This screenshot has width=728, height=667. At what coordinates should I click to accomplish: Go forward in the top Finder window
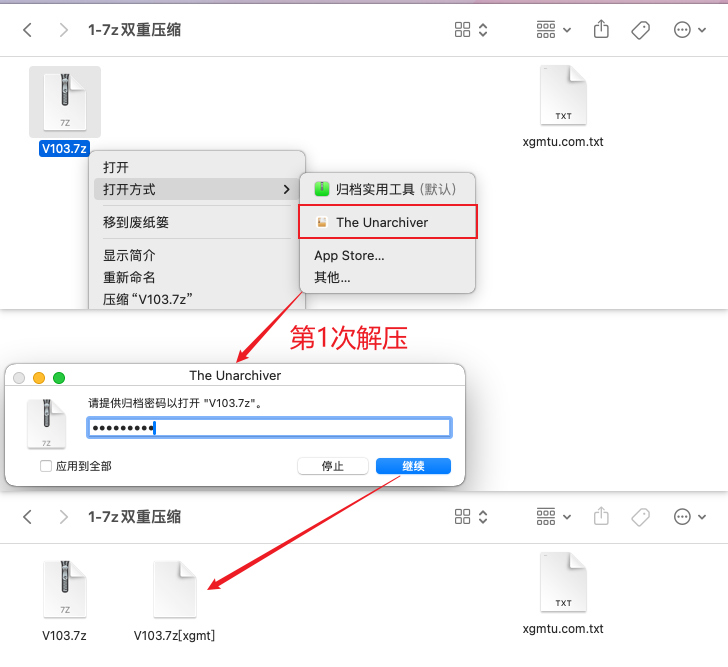click(x=64, y=30)
